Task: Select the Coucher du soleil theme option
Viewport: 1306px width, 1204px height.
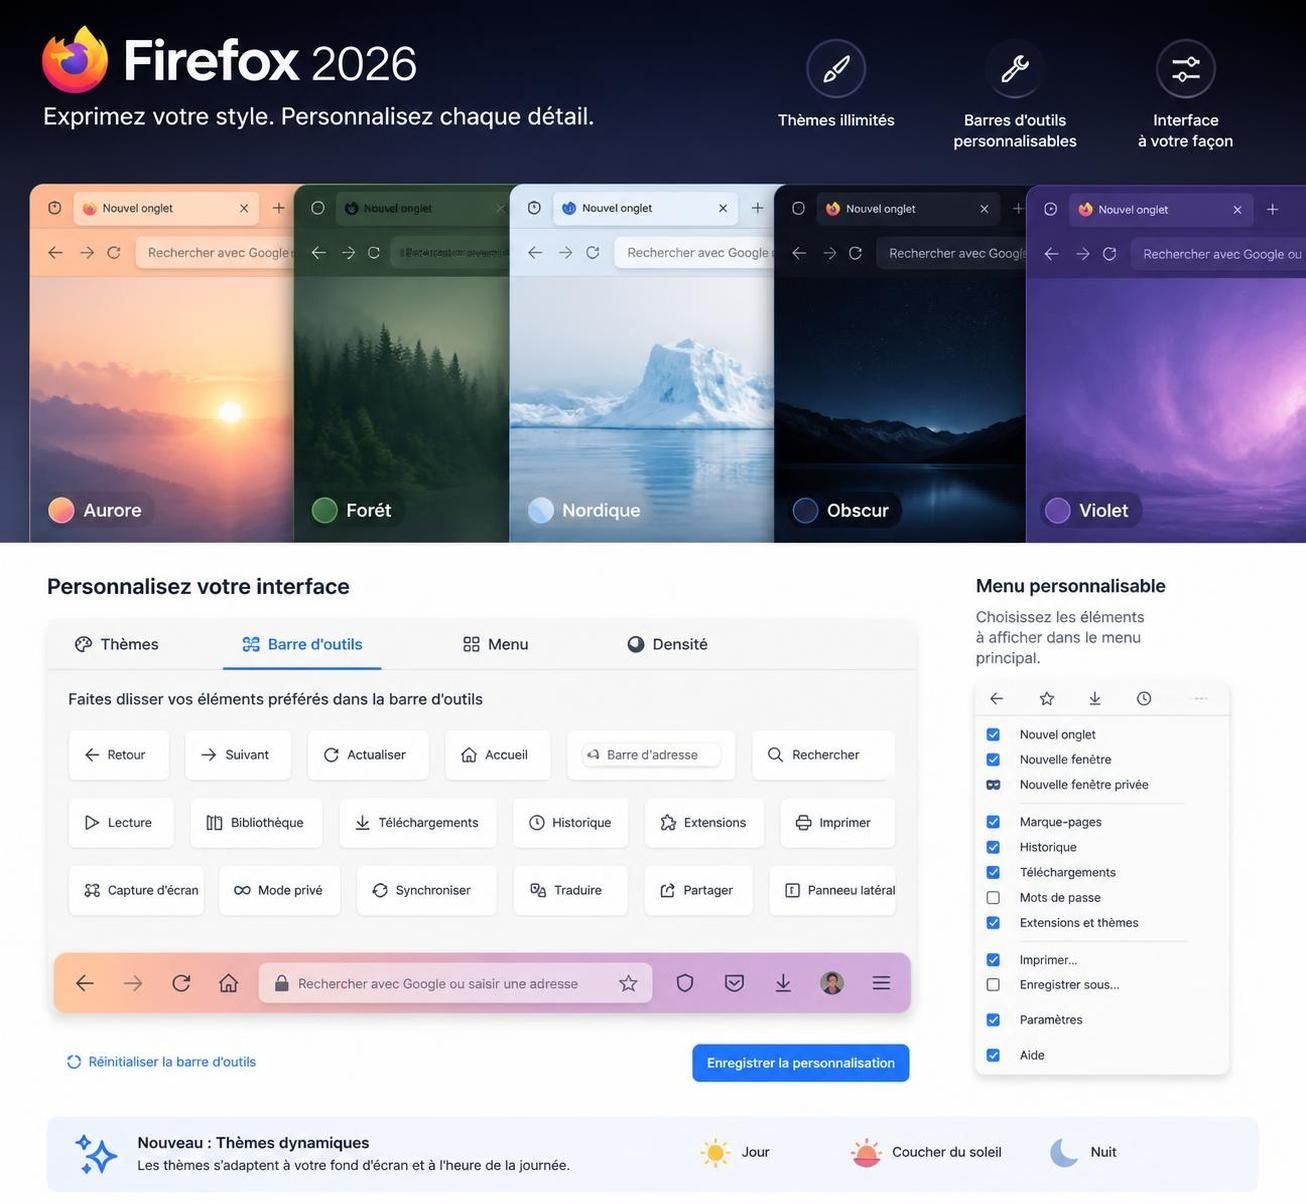Action: tap(926, 1152)
